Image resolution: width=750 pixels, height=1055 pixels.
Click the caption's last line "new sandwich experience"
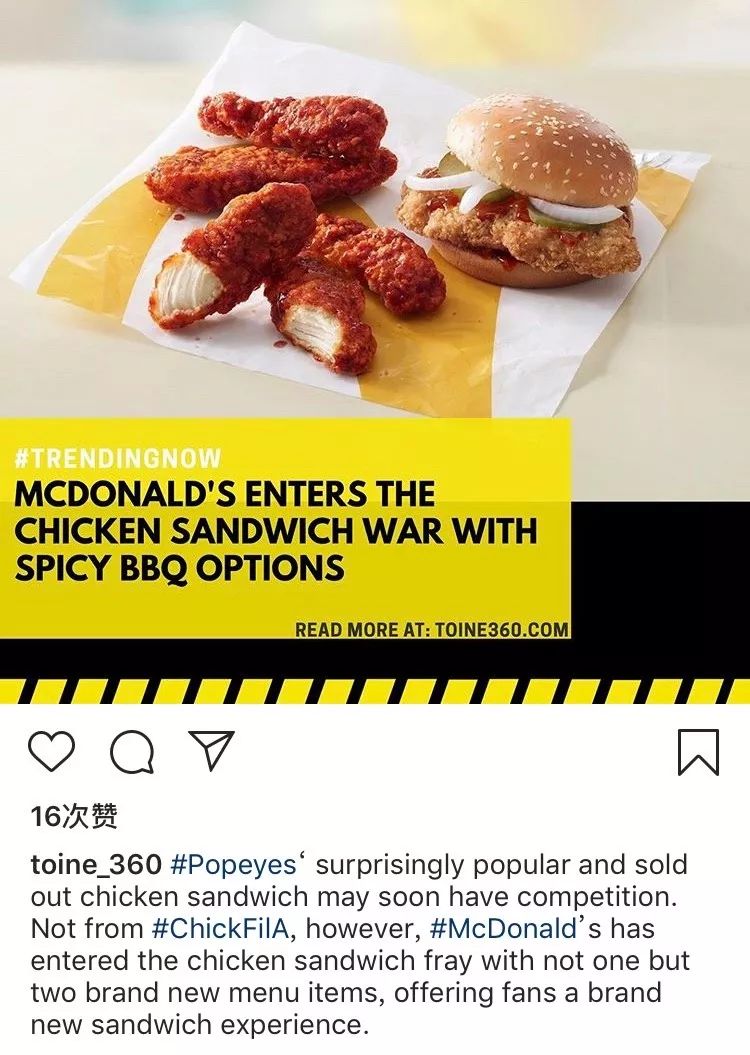pyautogui.click(x=199, y=1025)
